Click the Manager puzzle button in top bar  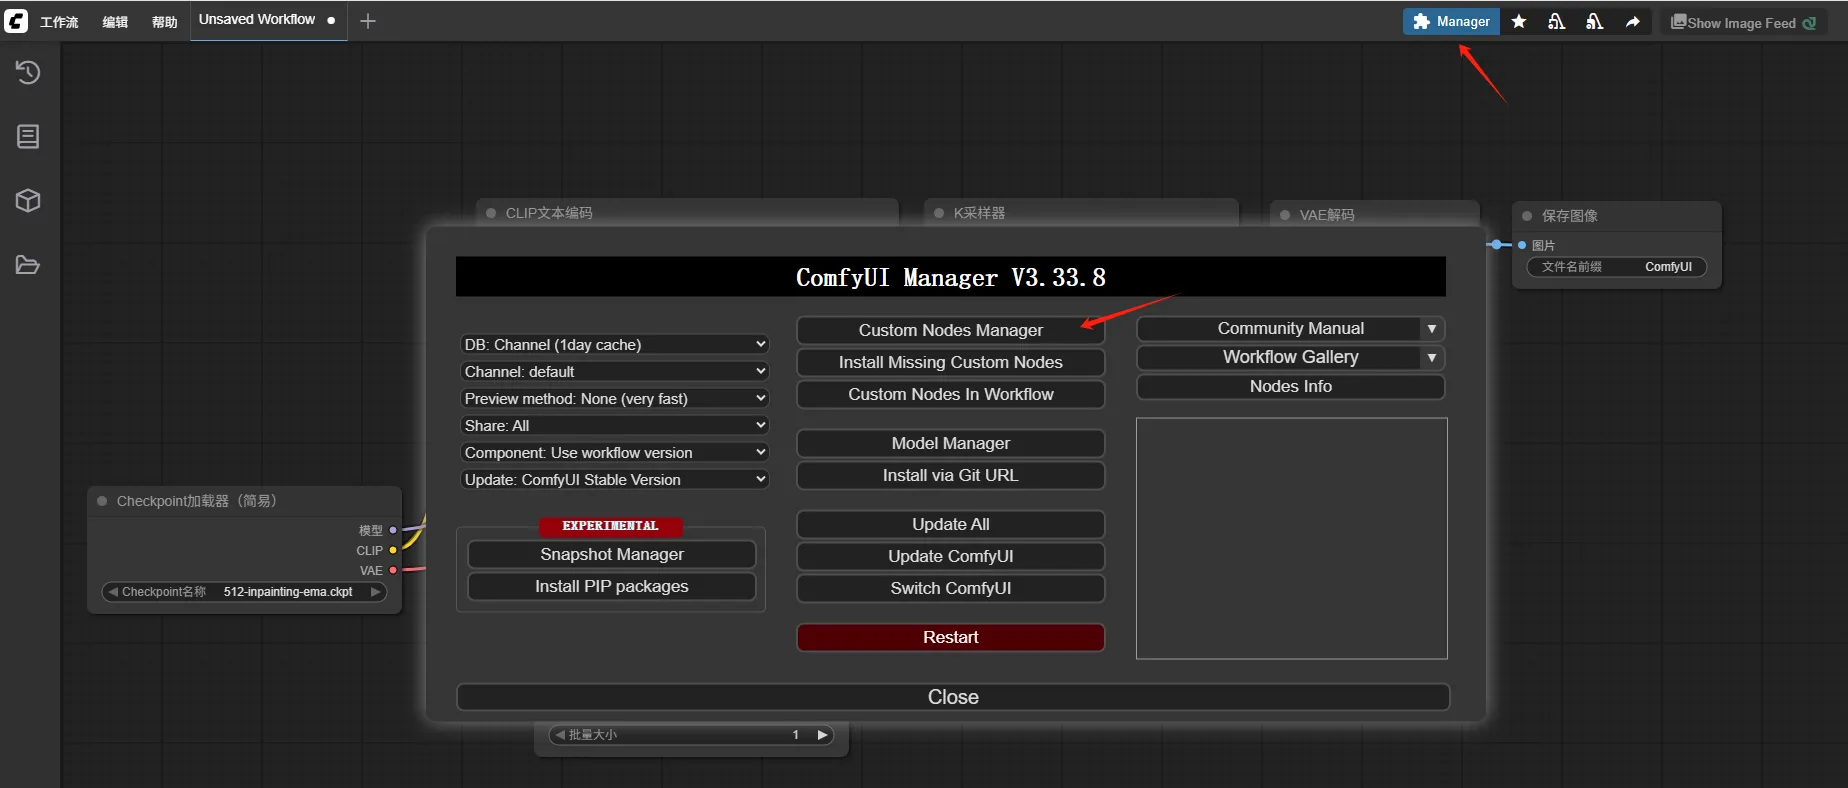click(x=1451, y=21)
